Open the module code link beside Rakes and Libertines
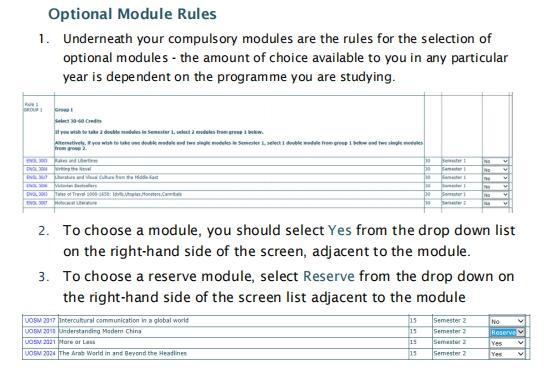The width and height of the screenshot is (545, 368). click(x=37, y=161)
